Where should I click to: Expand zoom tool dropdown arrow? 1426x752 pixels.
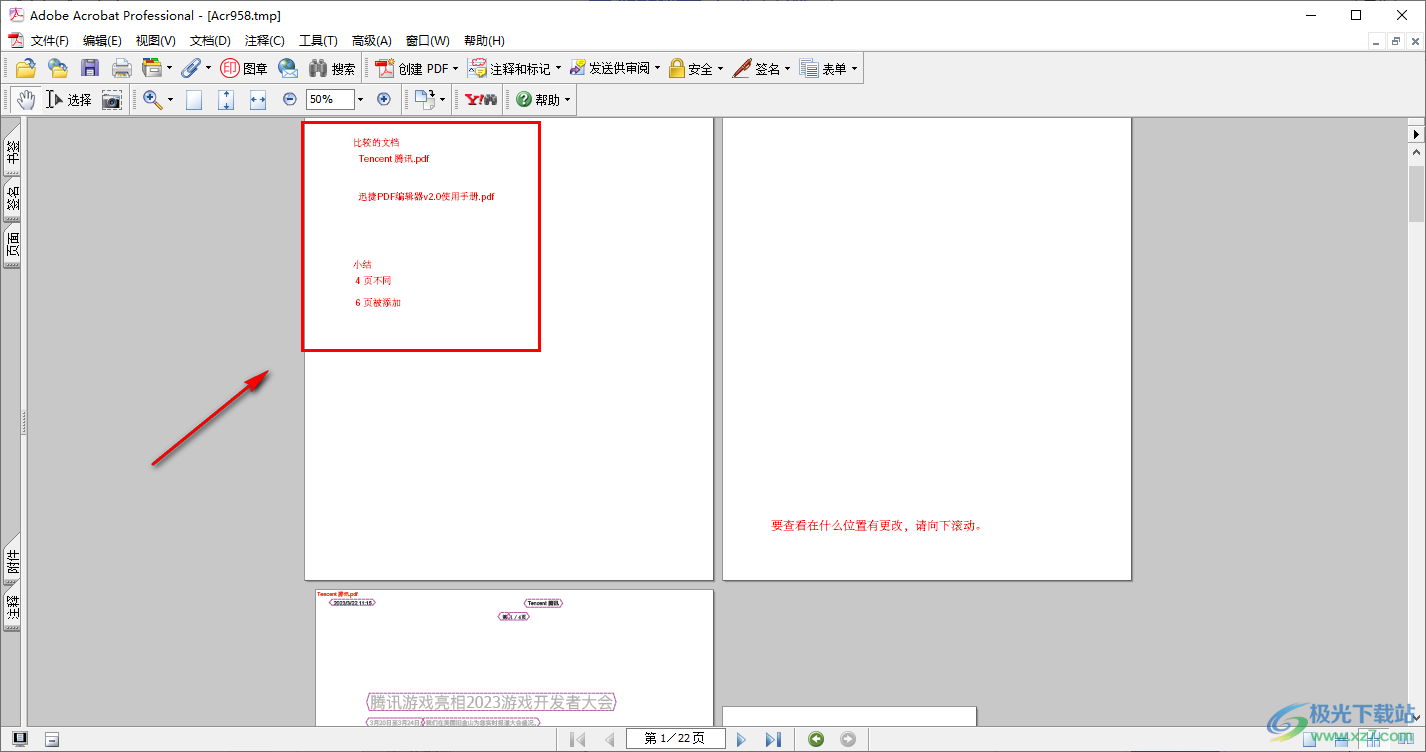click(170, 99)
